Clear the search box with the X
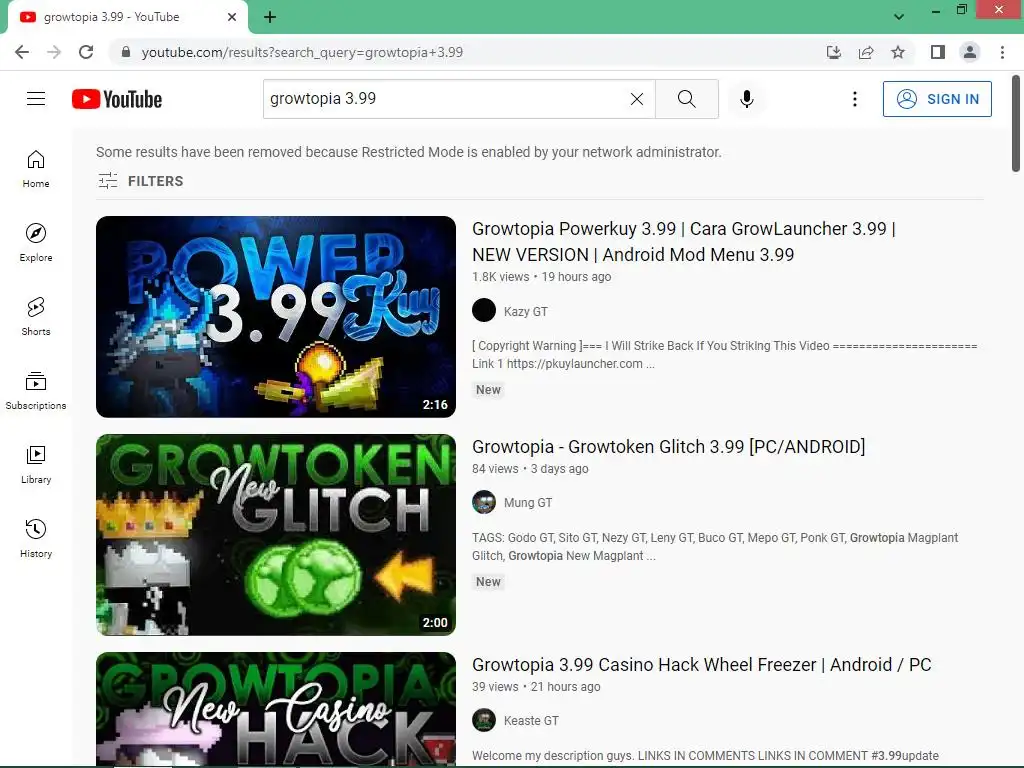Image resolution: width=1024 pixels, height=768 pixels. pyautogui.click(x=637, y=99)
